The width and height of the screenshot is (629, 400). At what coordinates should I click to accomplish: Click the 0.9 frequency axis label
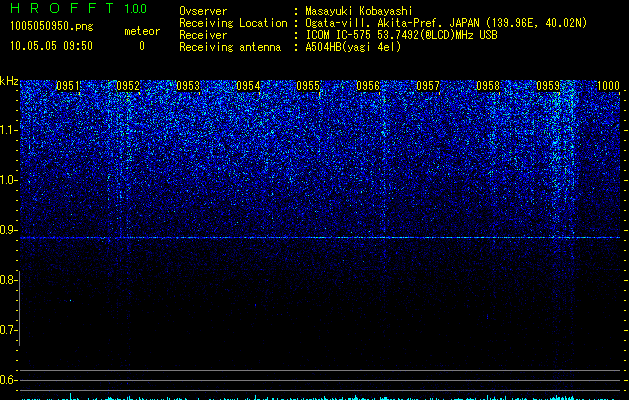tap(9, 230)
